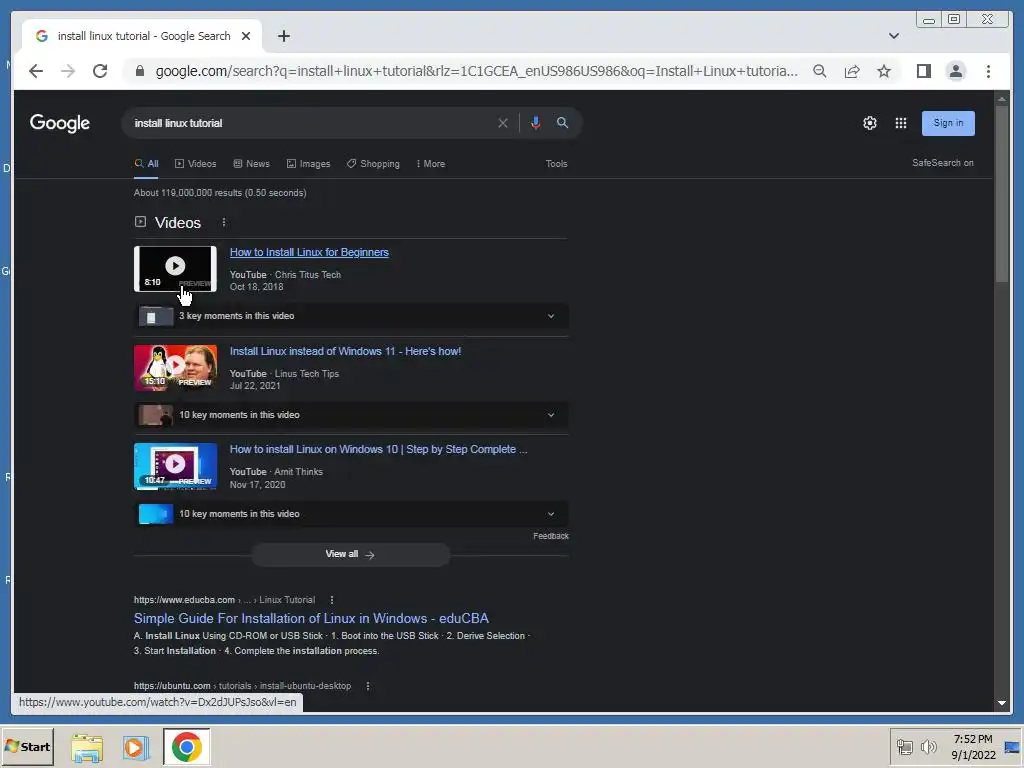The height and width of the screenshot is (768, 1024).
Task: Open the volume speaker tray icon
Action: coord(928,747)
